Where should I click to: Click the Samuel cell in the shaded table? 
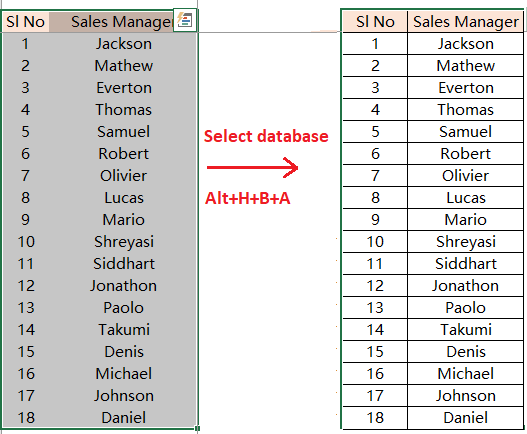pyautogui.click(x=124, y=131)
